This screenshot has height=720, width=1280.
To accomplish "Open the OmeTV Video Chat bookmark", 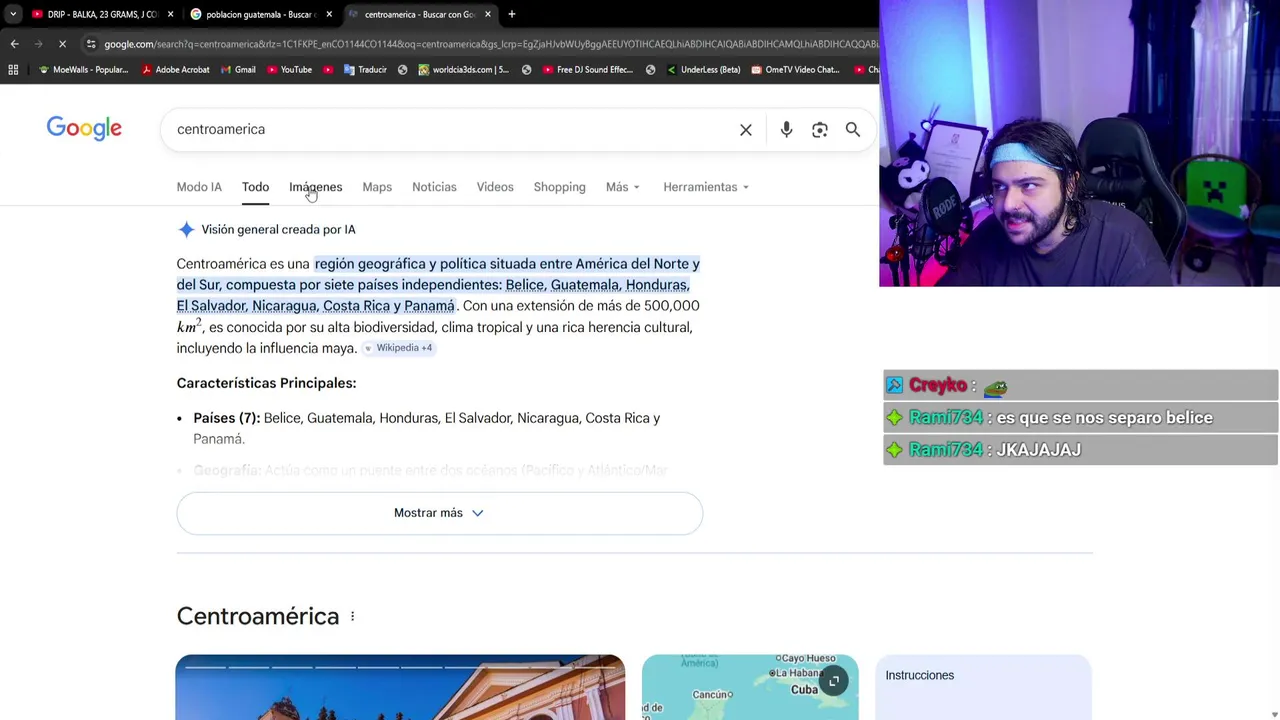I will click(795, 70).
